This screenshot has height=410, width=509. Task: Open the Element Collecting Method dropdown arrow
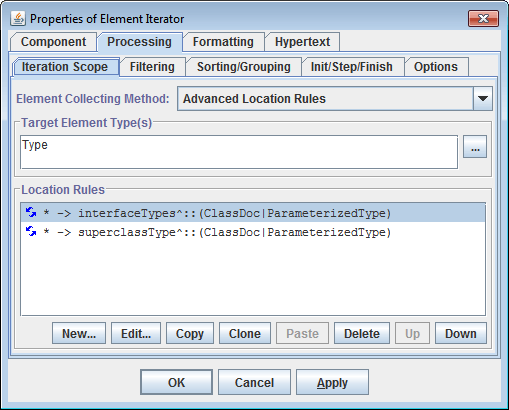pyautogui.click(x=483, y=99)
